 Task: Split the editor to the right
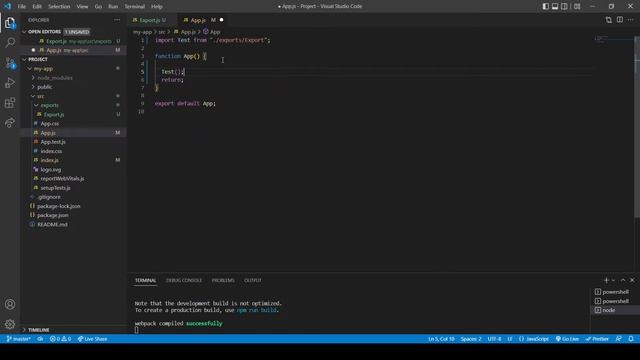point(620,20)
